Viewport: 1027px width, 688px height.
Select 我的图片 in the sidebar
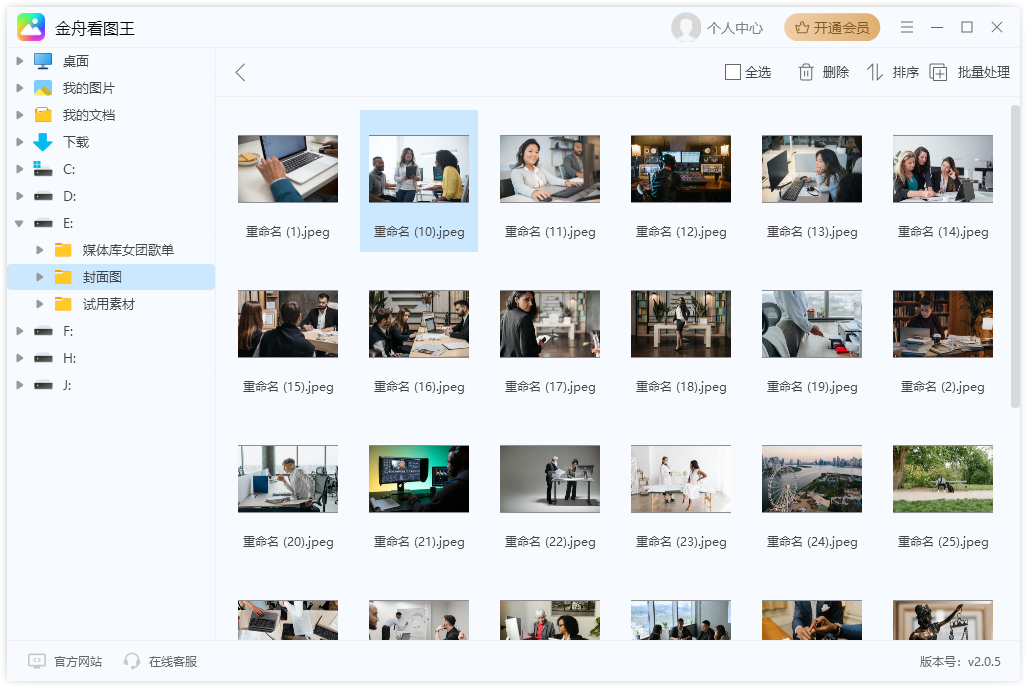88,88
